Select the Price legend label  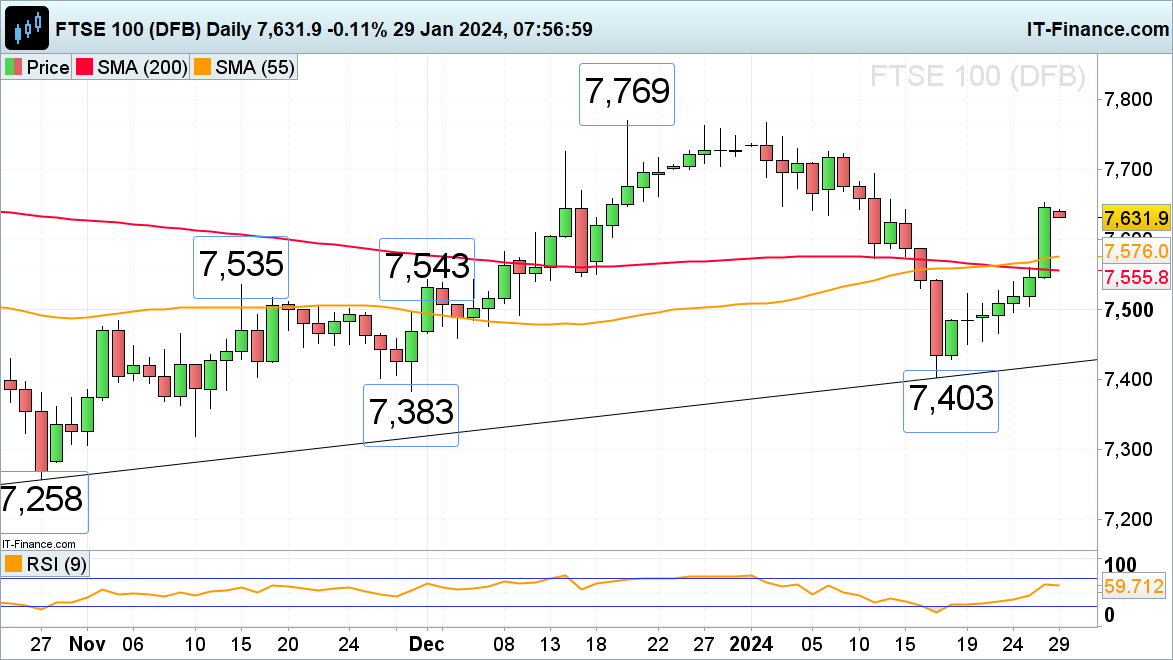48,67
